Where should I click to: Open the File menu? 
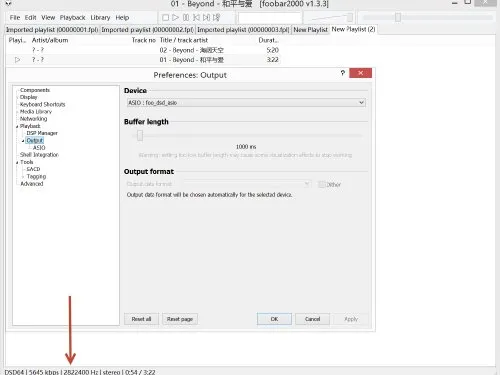[15, 17]
